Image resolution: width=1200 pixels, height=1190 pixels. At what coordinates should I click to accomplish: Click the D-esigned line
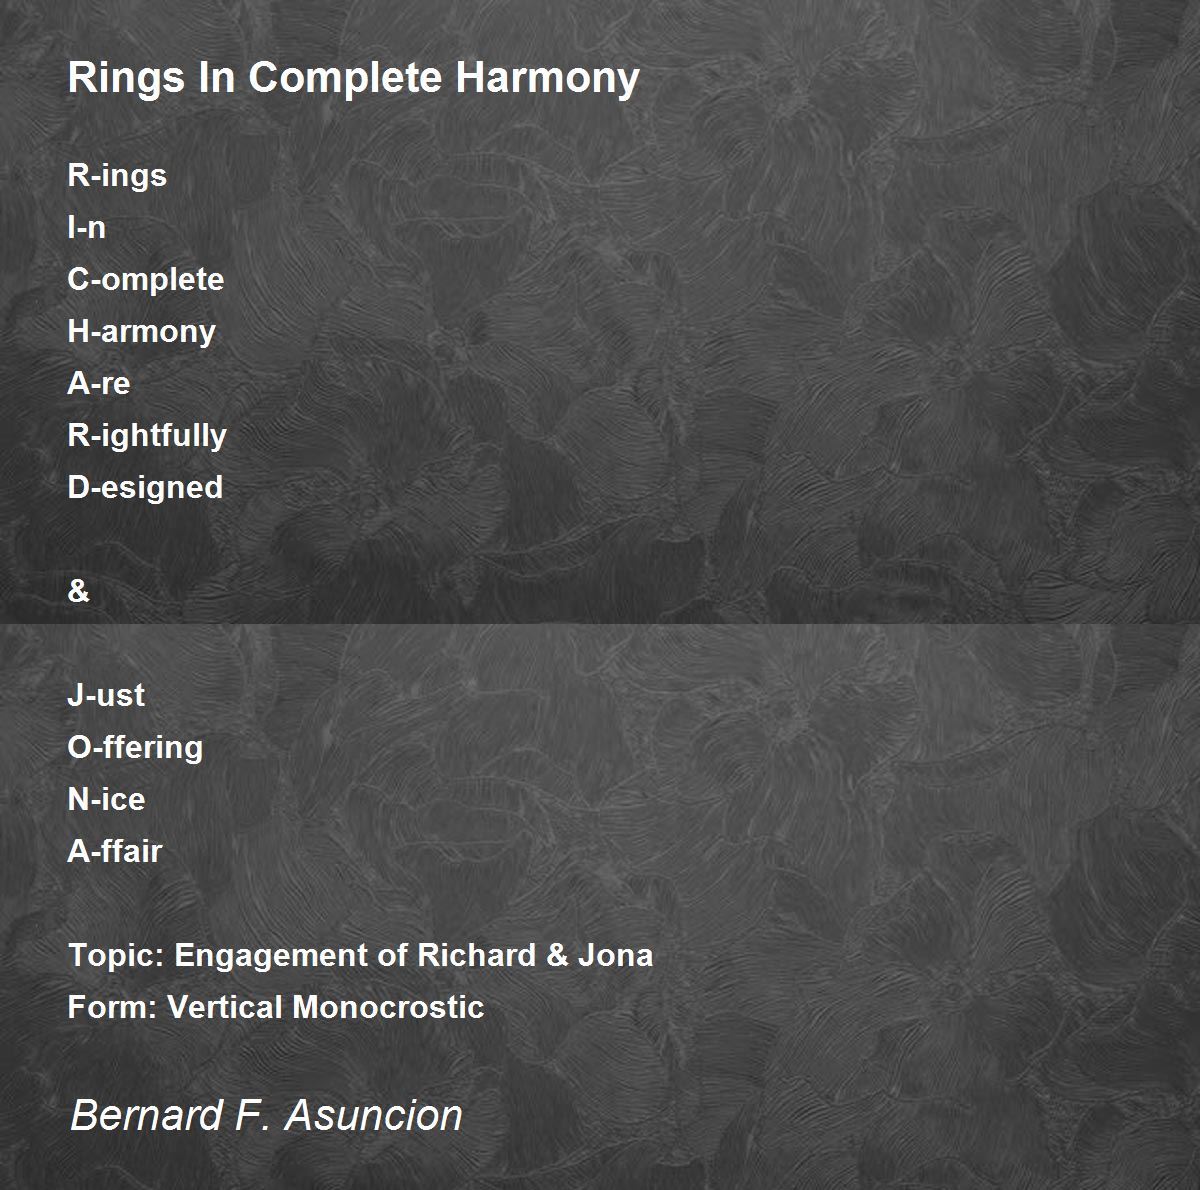point(145,488)
